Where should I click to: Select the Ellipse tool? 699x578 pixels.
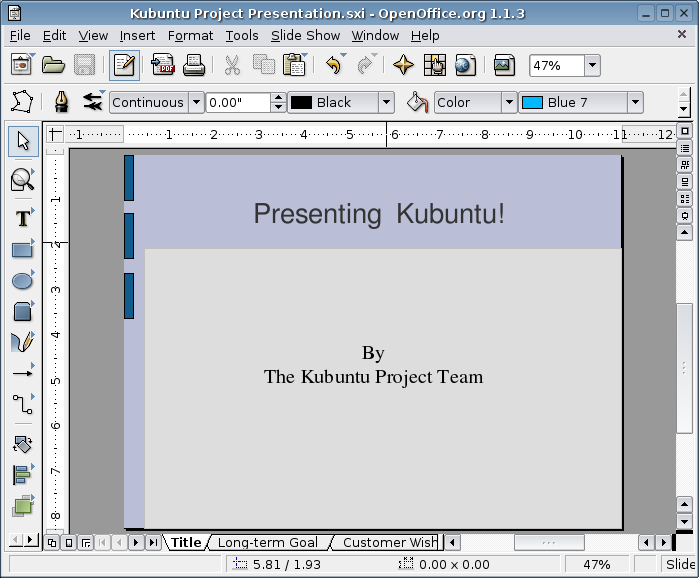coord(22,281)
